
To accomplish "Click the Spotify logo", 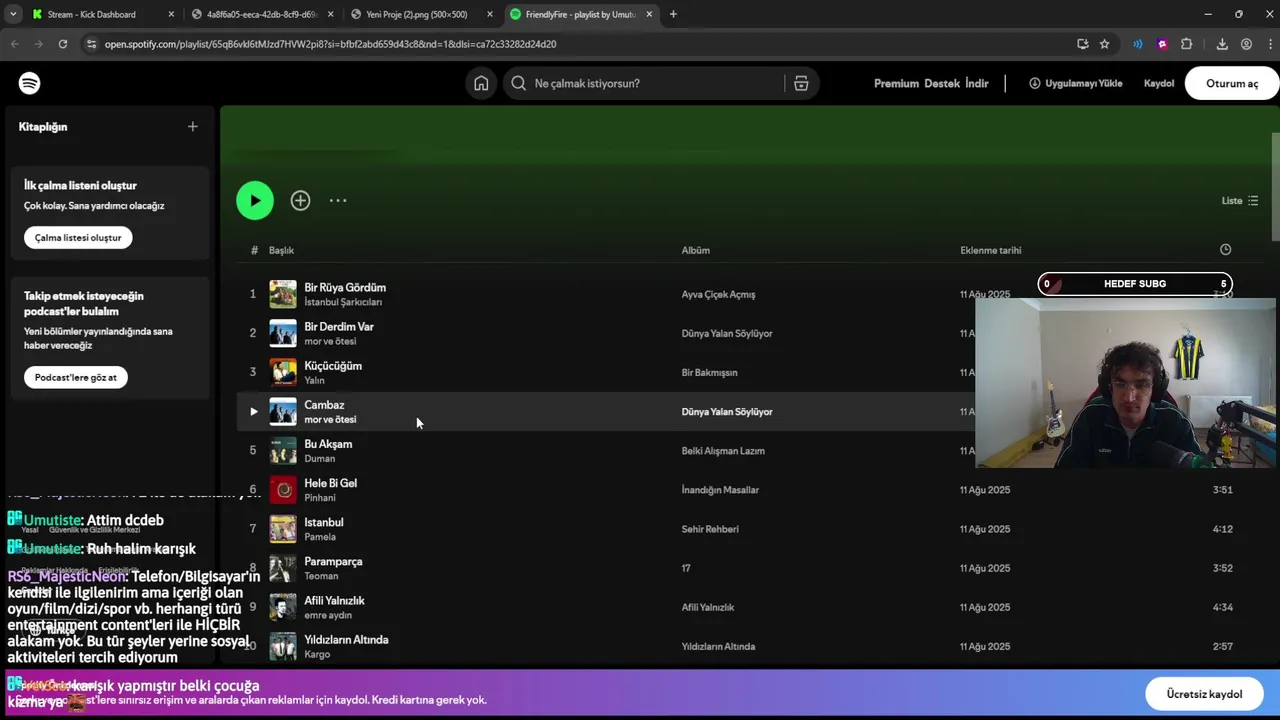I will pyautogui.click(x=29, y=83).
